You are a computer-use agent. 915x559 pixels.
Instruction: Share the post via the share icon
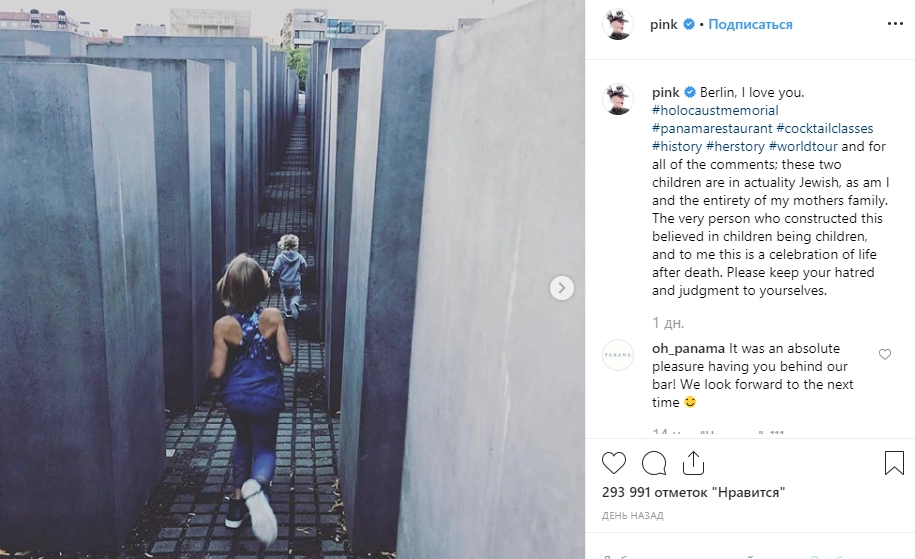click(693, 463)
